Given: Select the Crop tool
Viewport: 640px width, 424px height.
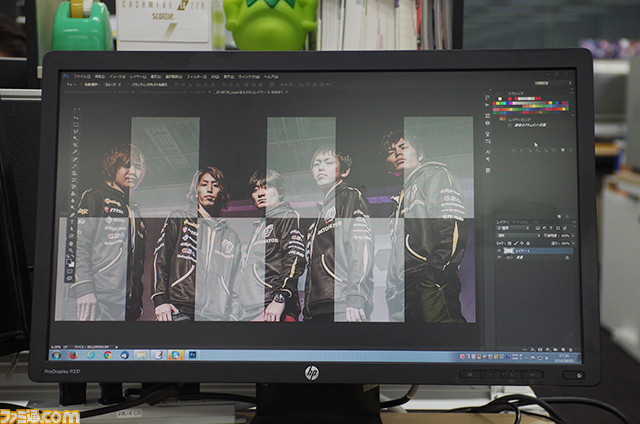Looking at the screenshot, I should pos(75,144).
